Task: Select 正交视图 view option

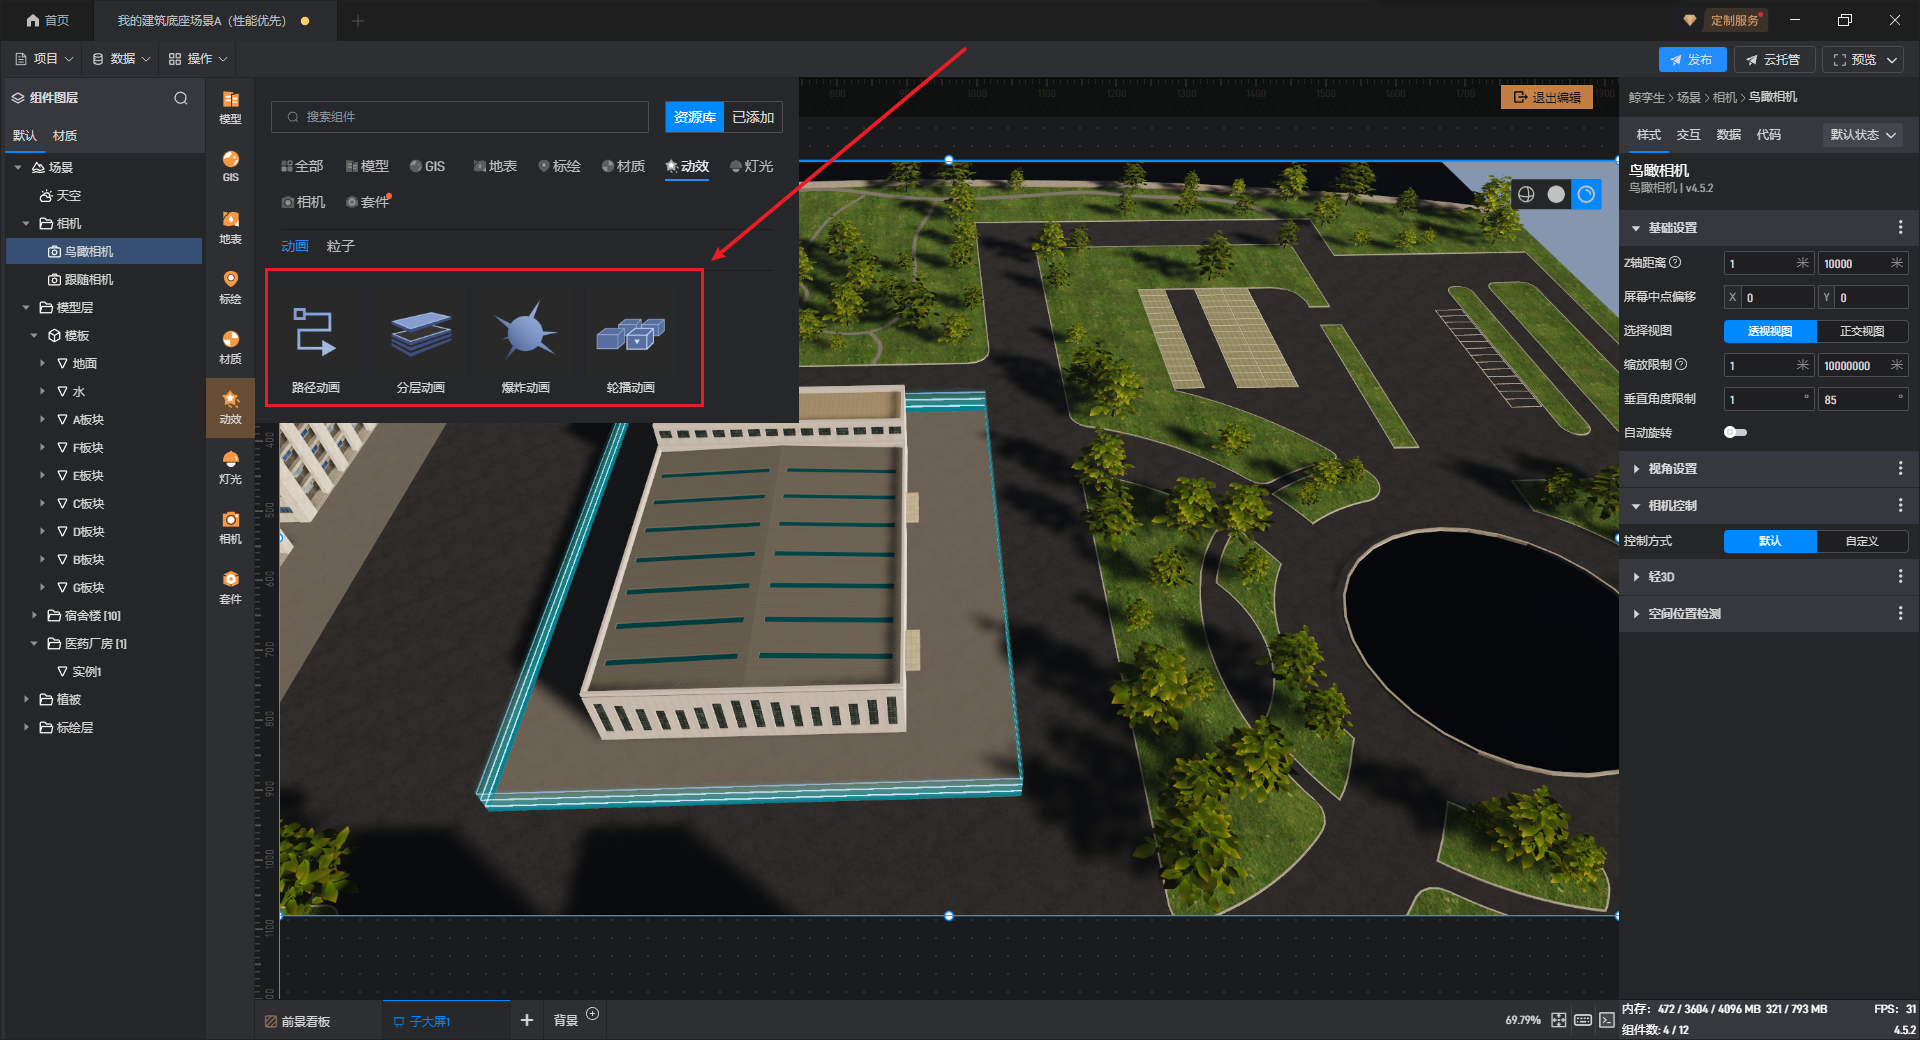Action: point(1862,331)
